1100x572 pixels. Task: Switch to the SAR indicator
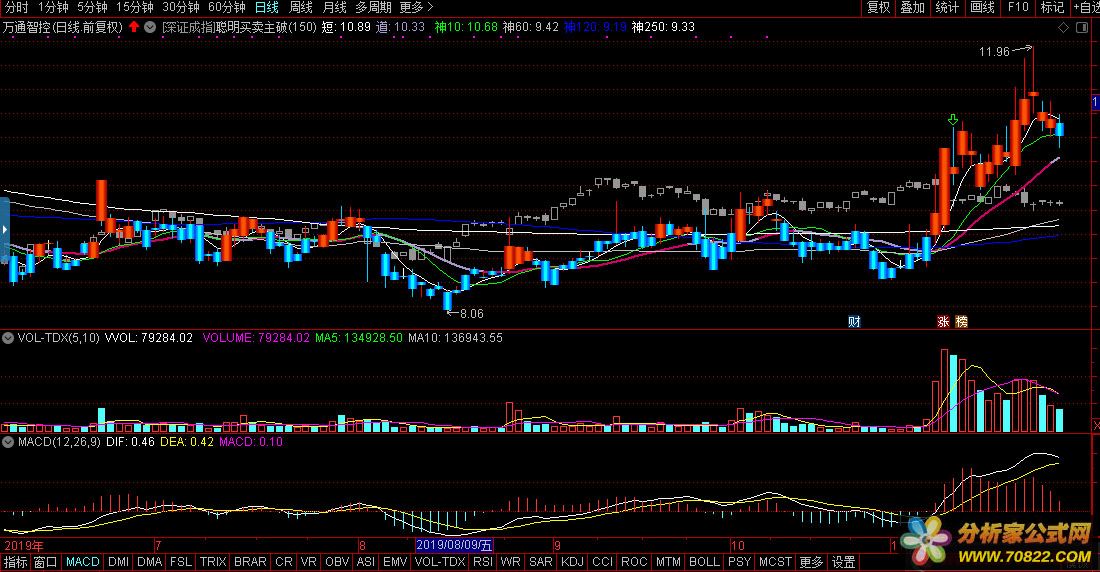pos(541,562)
